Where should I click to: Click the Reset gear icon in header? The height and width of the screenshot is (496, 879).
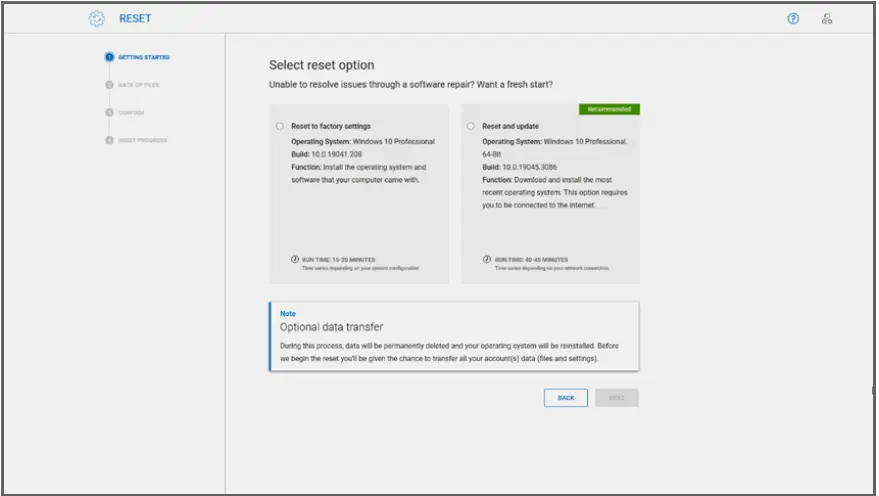[x=97, y=19]
